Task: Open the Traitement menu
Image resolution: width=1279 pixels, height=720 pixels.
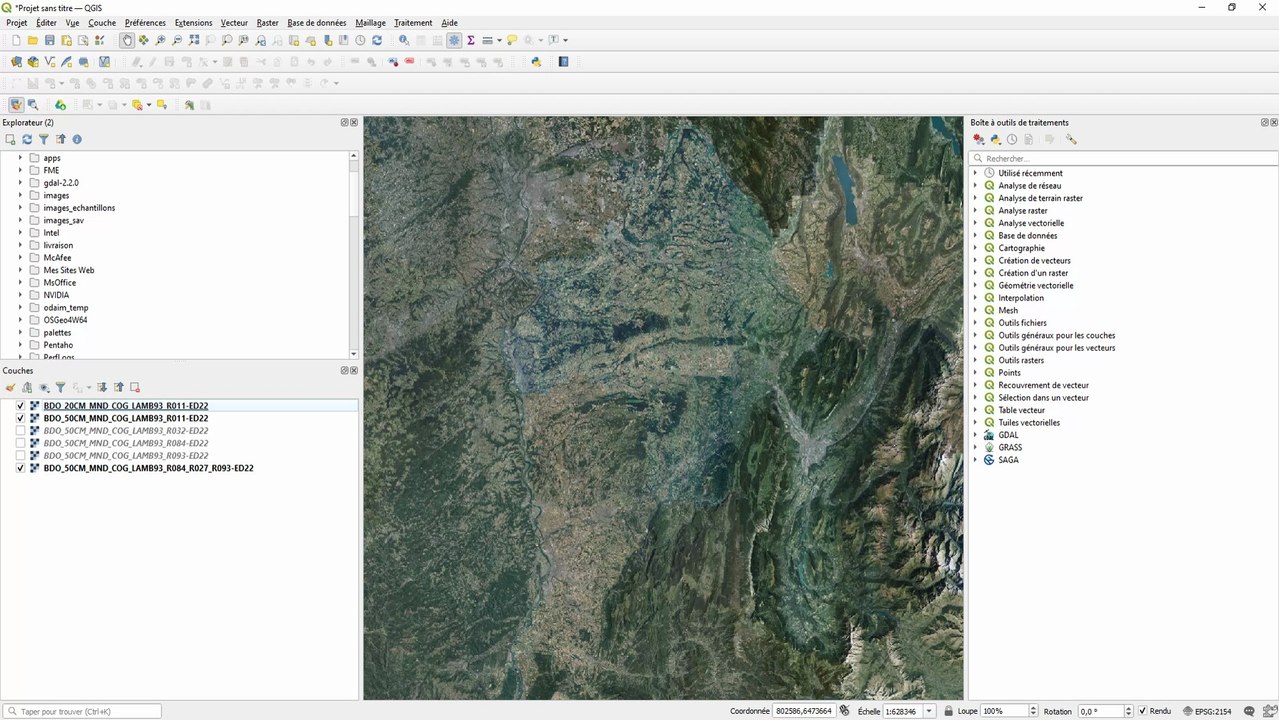Action: coord(413,23)
